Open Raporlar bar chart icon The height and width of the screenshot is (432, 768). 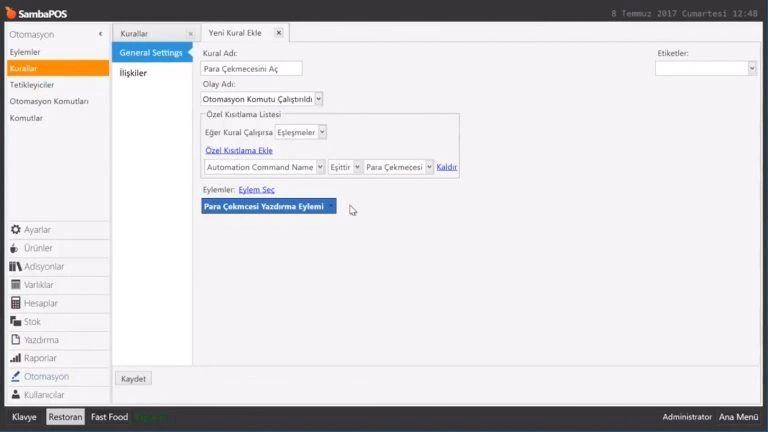[16, 358]
